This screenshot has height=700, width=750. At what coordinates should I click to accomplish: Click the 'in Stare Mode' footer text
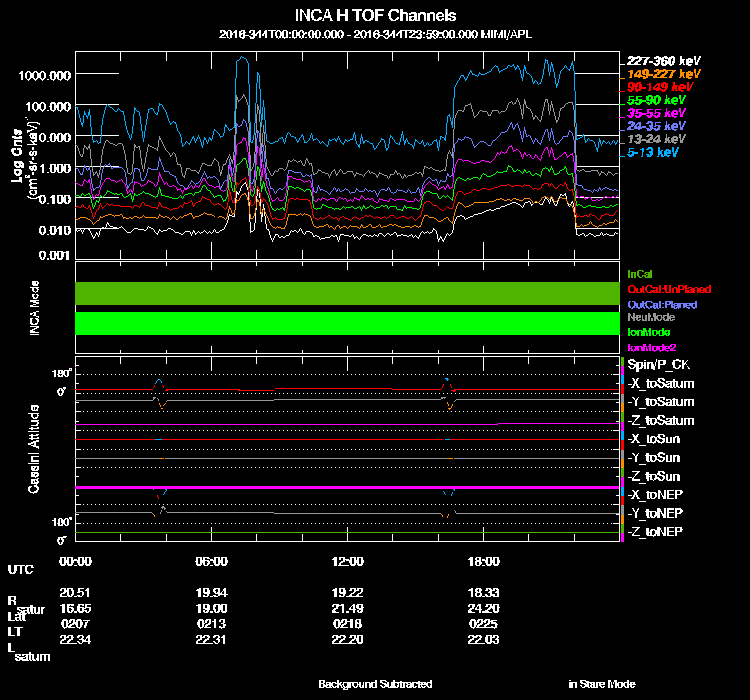tap(602, 684)
